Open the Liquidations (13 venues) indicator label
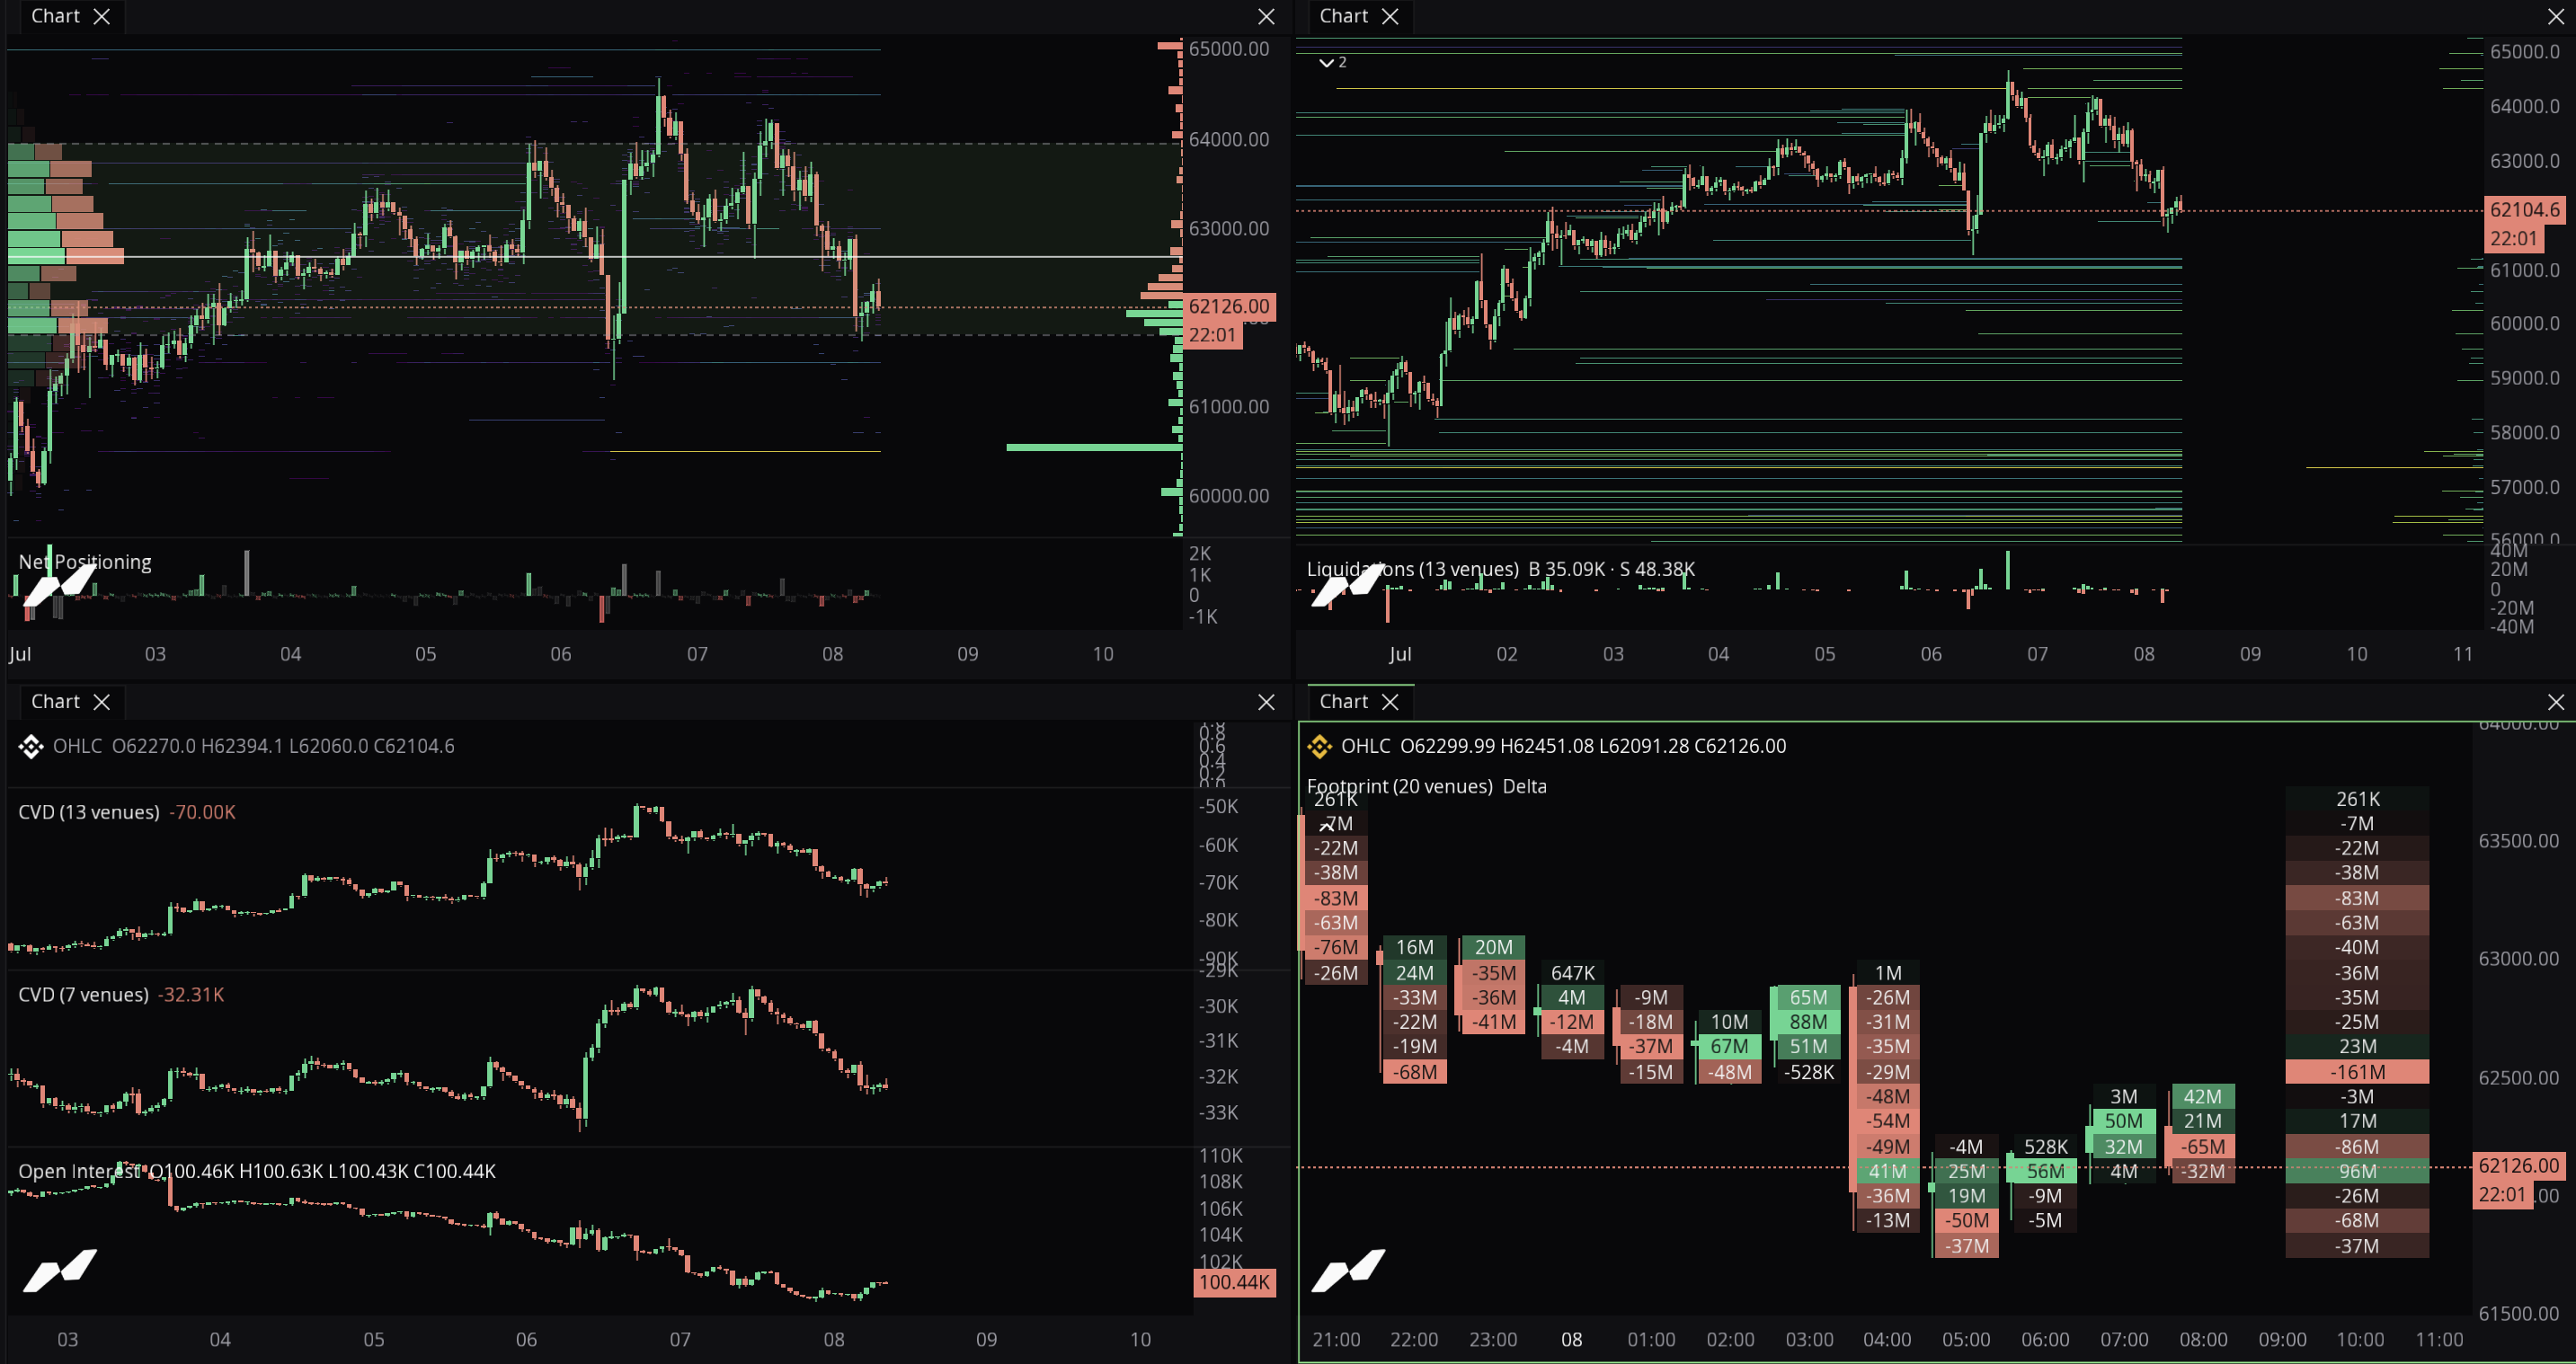This screenshot has width=2576, height=1364. [1412, 569]
